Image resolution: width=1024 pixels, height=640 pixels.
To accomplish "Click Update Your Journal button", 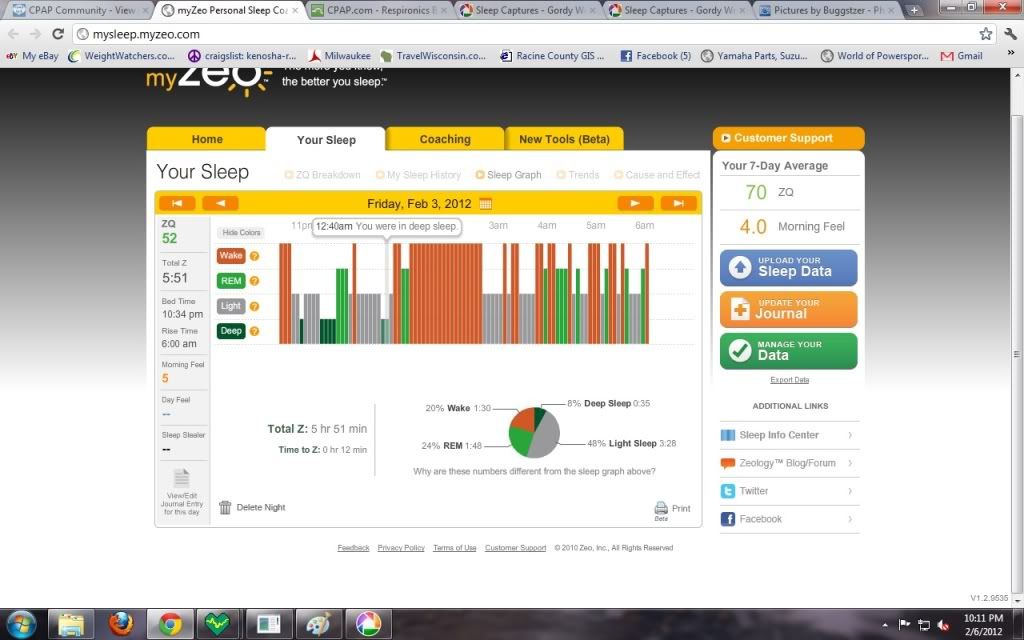I will coord(789,309).
